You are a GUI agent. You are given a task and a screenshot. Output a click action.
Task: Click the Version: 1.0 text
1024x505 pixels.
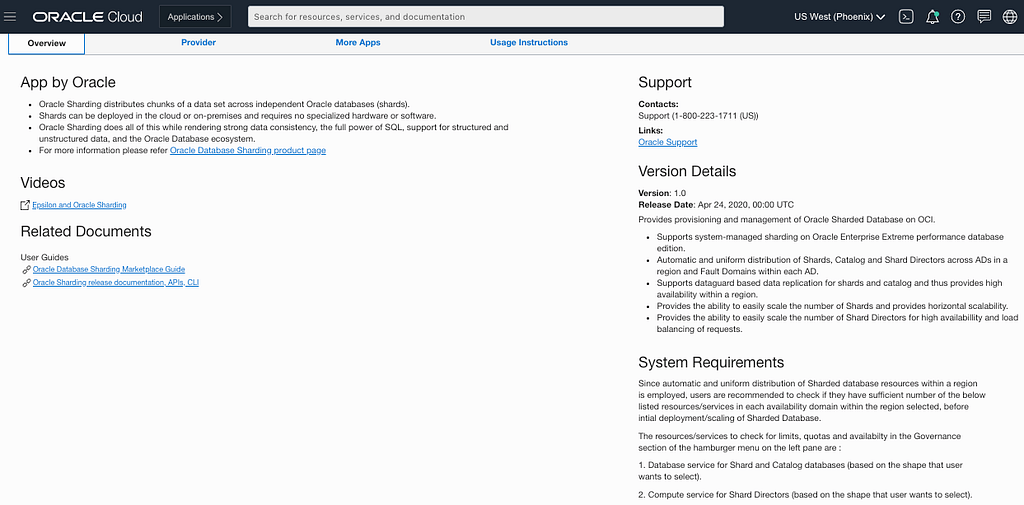[x=662, y=193]
